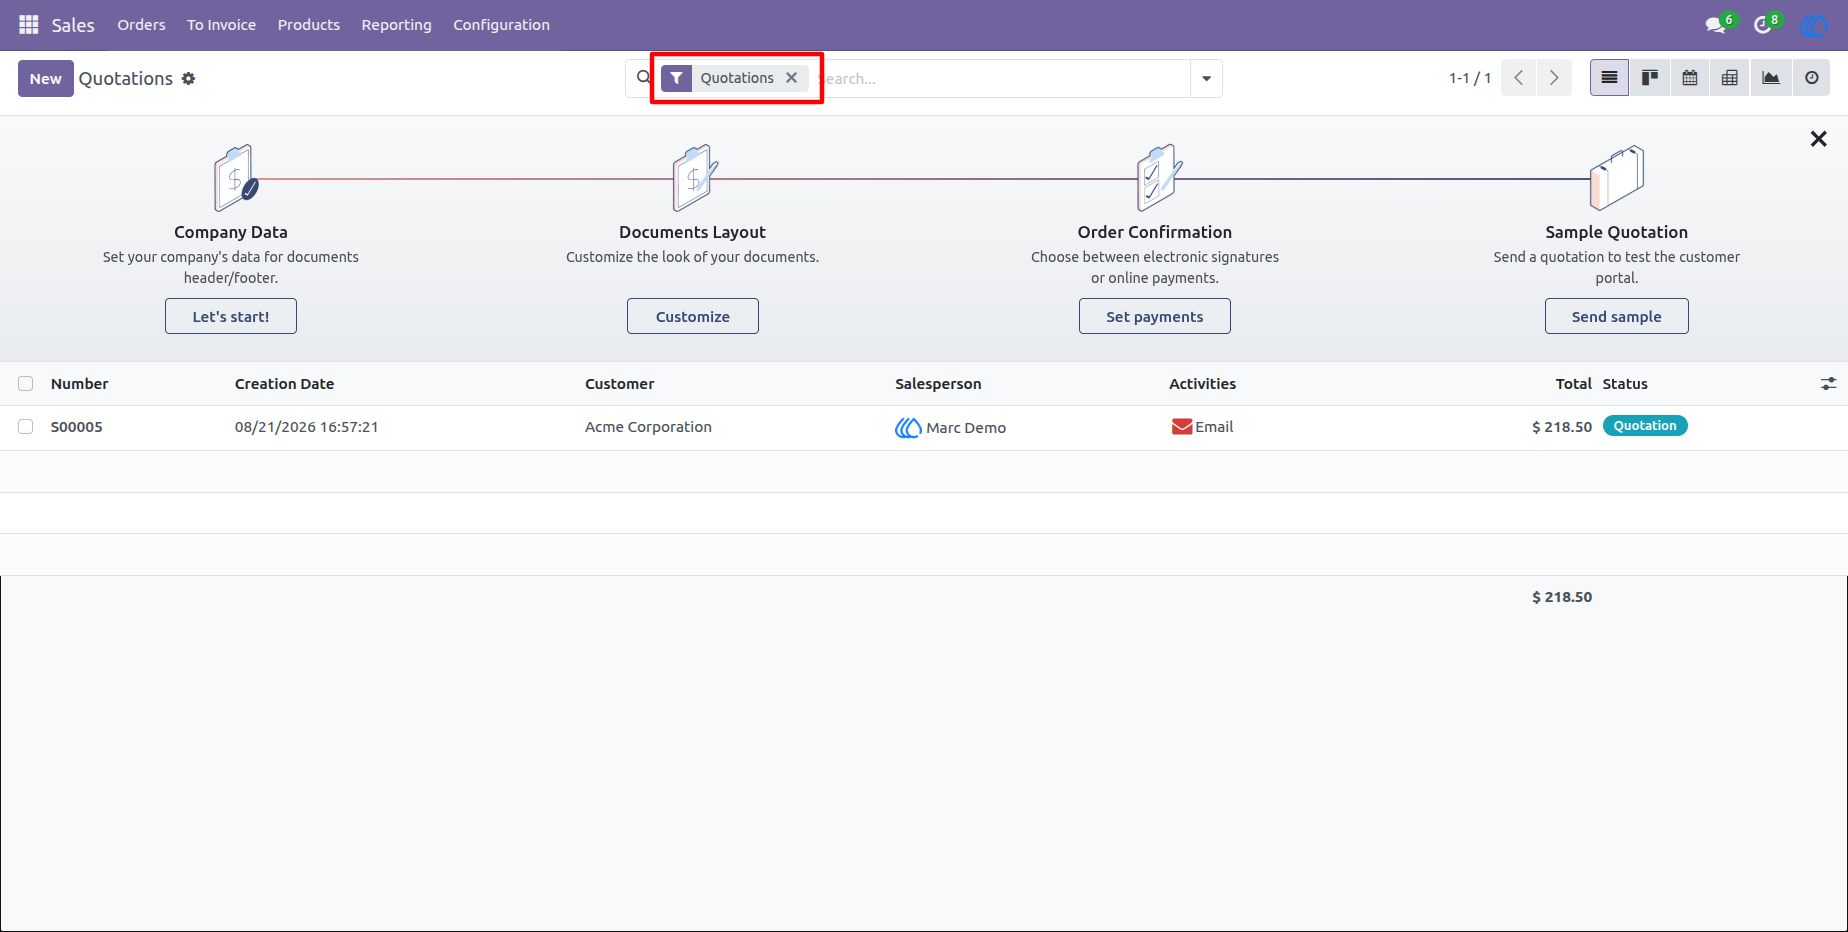Click the Sample Quotation box icon
1848x932 pixels.
tap(1617, 178)
